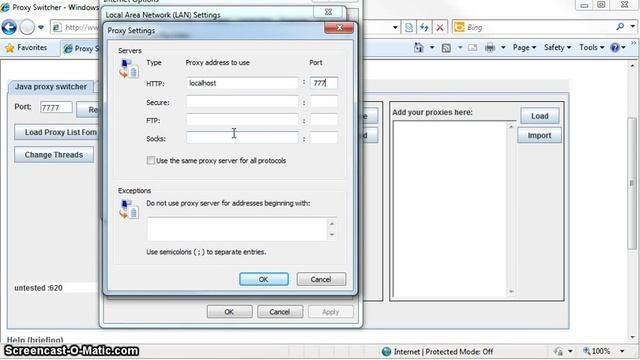Click the scroll up arrow in proxies list

(x=511, y=127)
